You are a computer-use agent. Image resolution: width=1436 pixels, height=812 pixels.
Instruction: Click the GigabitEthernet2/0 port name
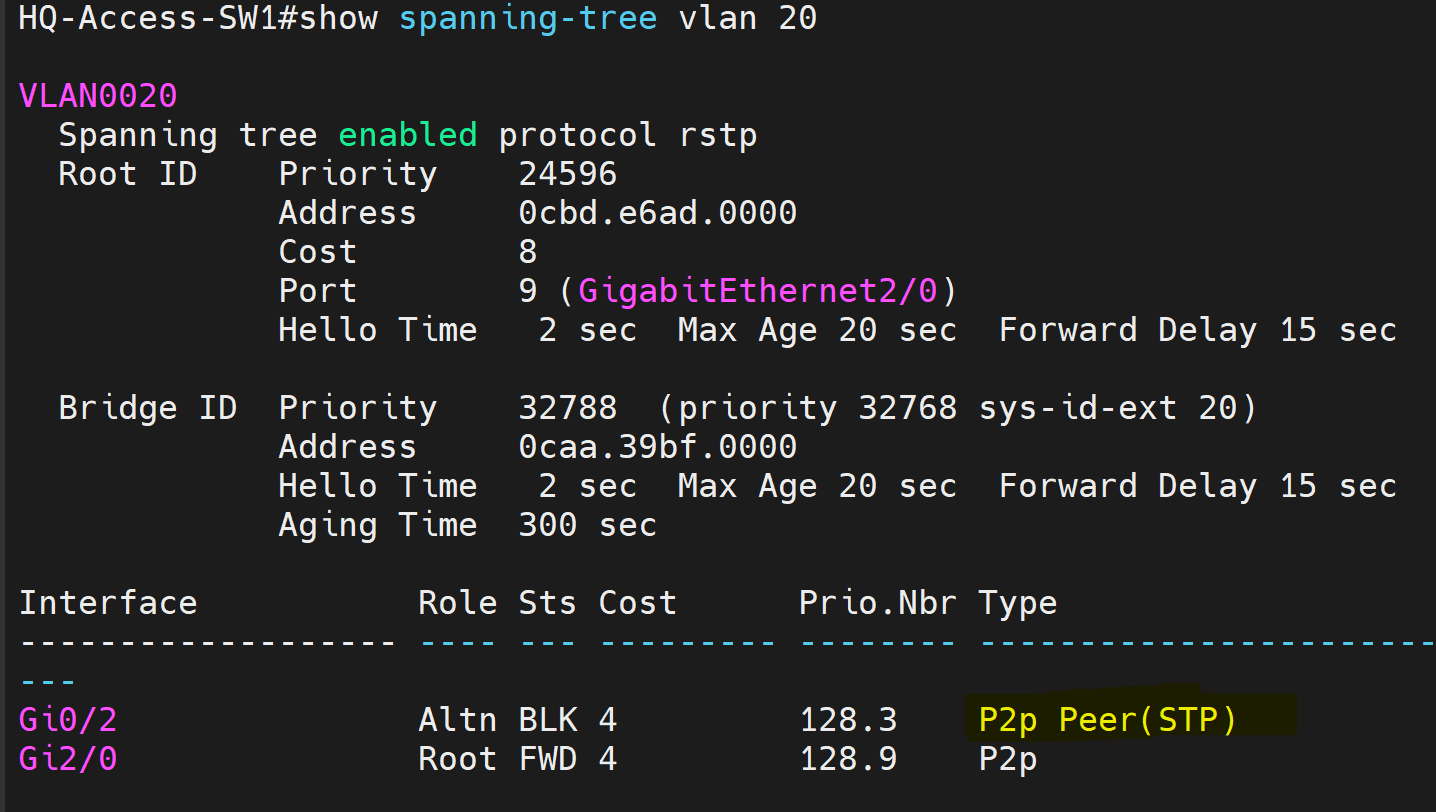point(758,291)
